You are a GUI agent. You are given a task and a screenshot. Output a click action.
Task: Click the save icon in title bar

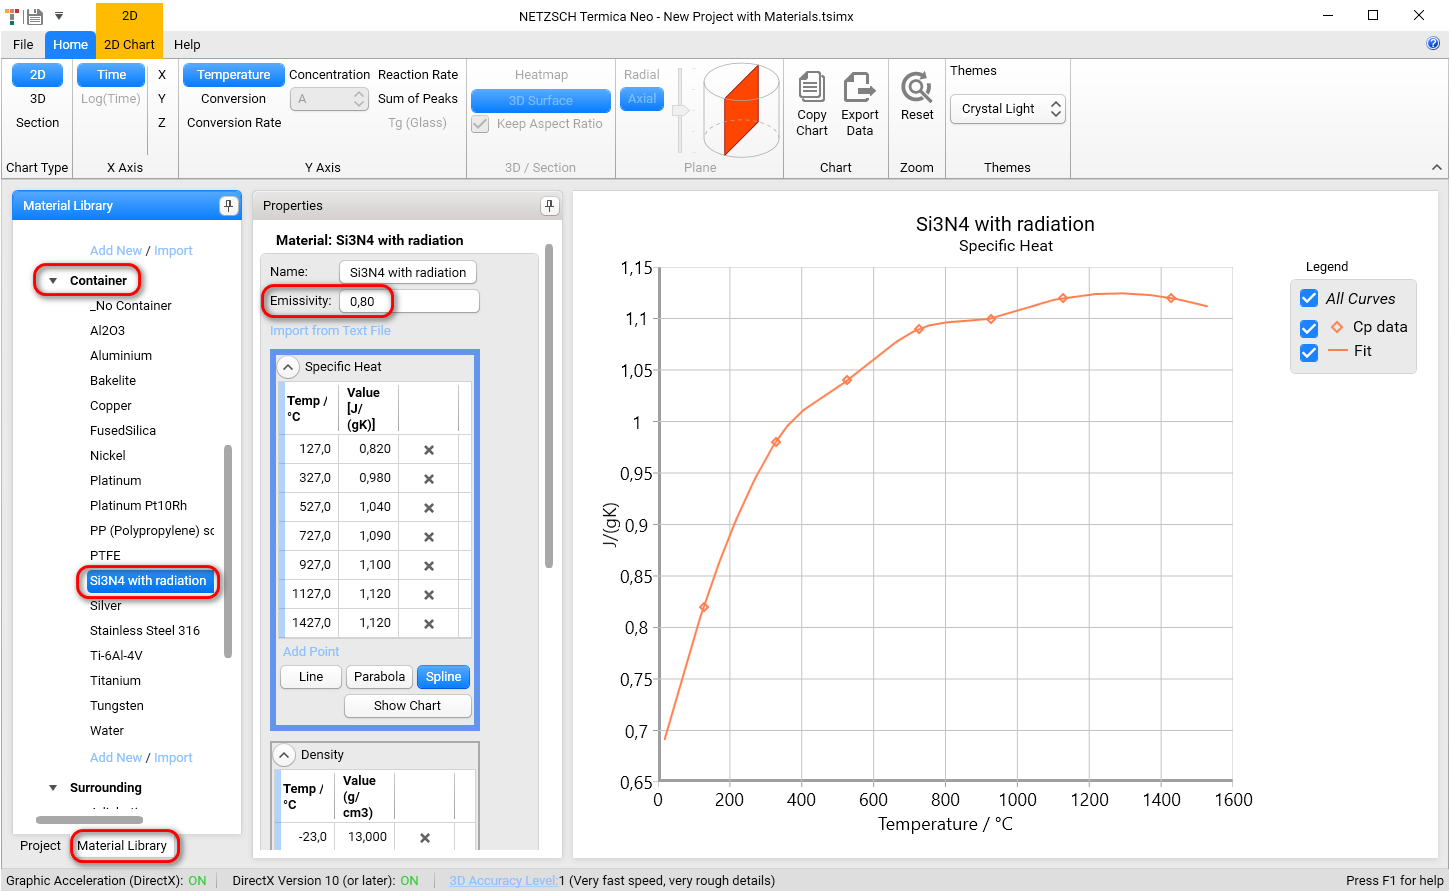35,16
